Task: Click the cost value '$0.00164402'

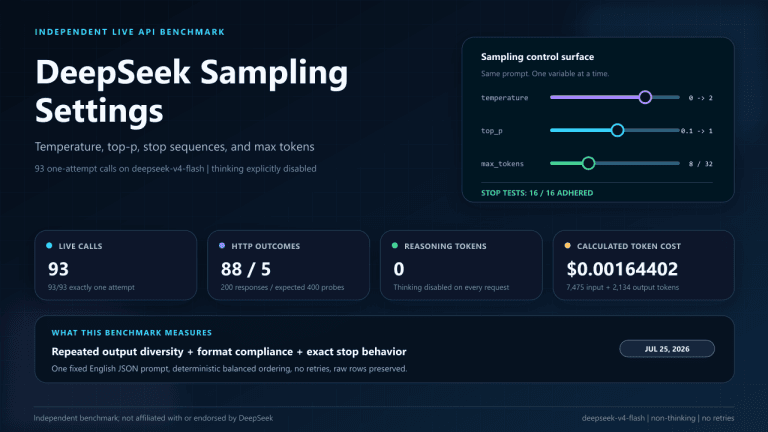Action: [x=622, y=269]
